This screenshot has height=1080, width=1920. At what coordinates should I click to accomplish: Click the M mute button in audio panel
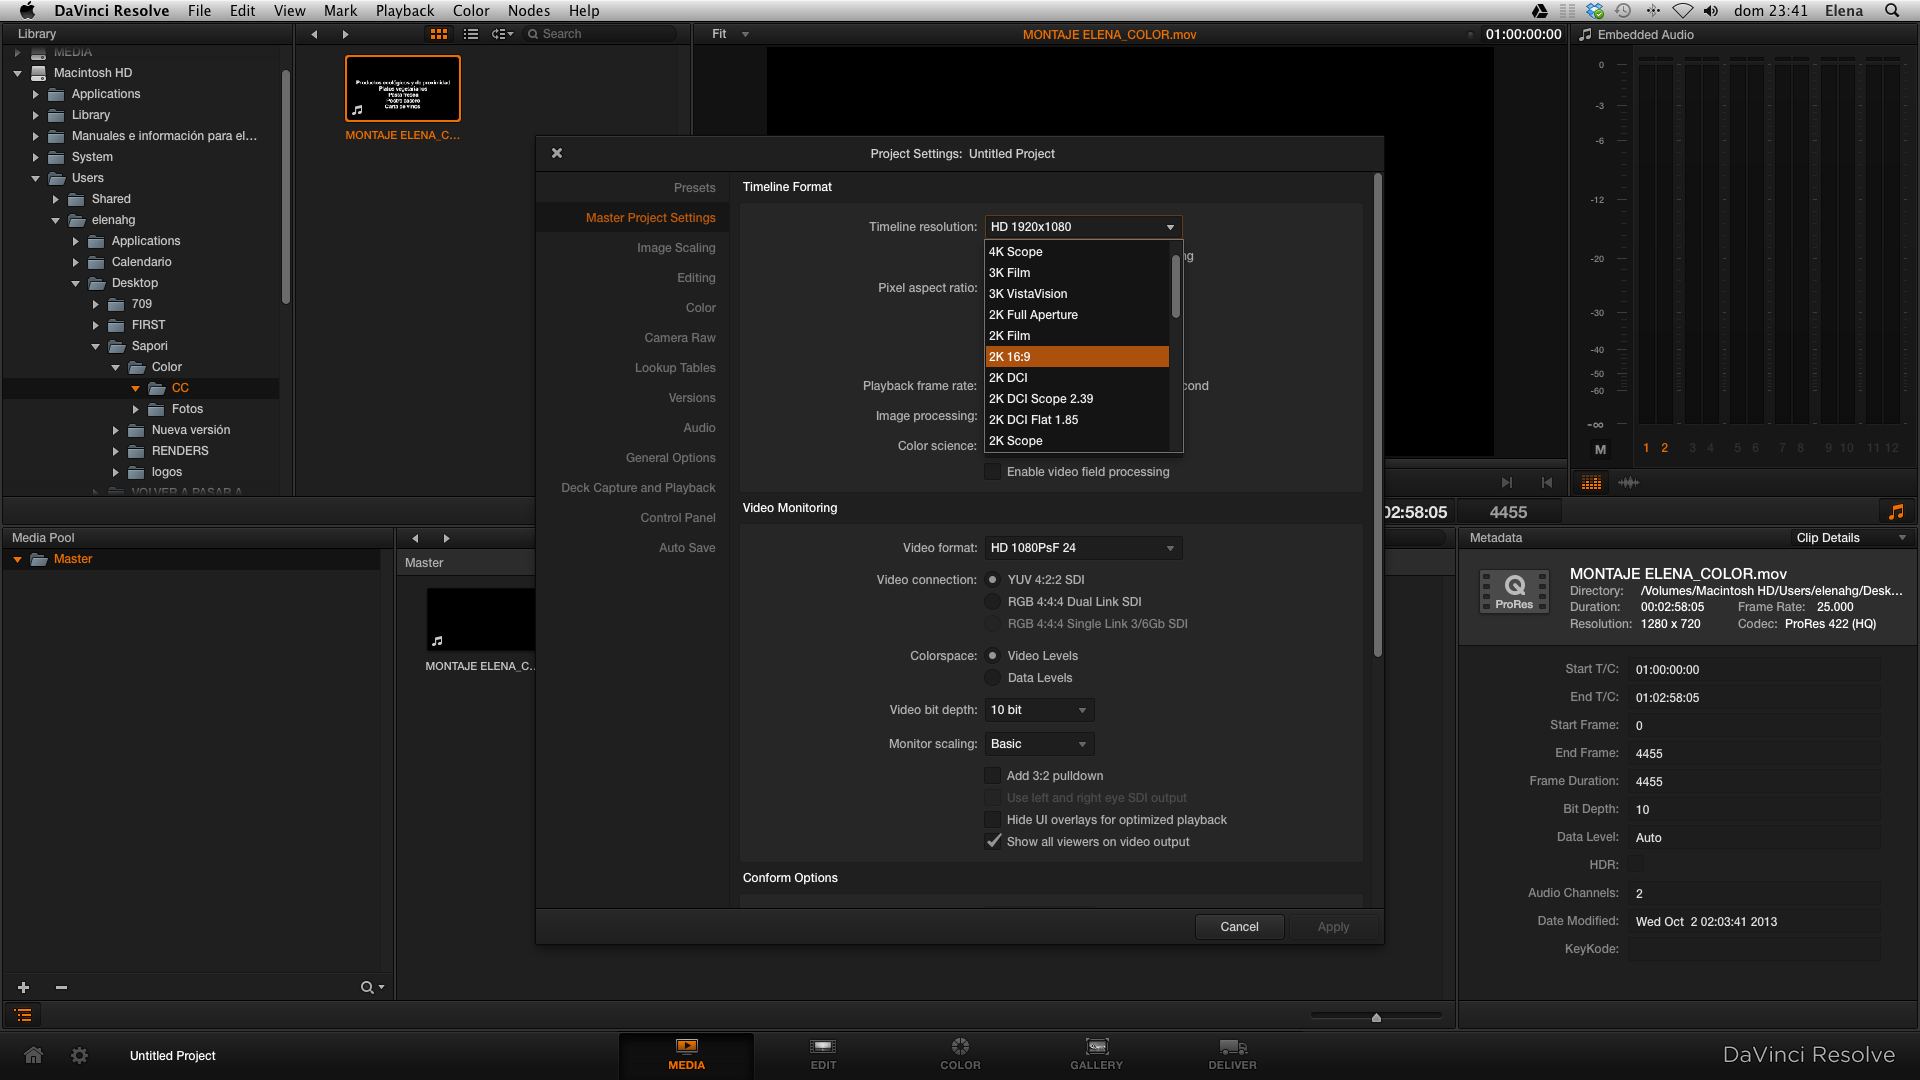click(x=1600, y=449)
